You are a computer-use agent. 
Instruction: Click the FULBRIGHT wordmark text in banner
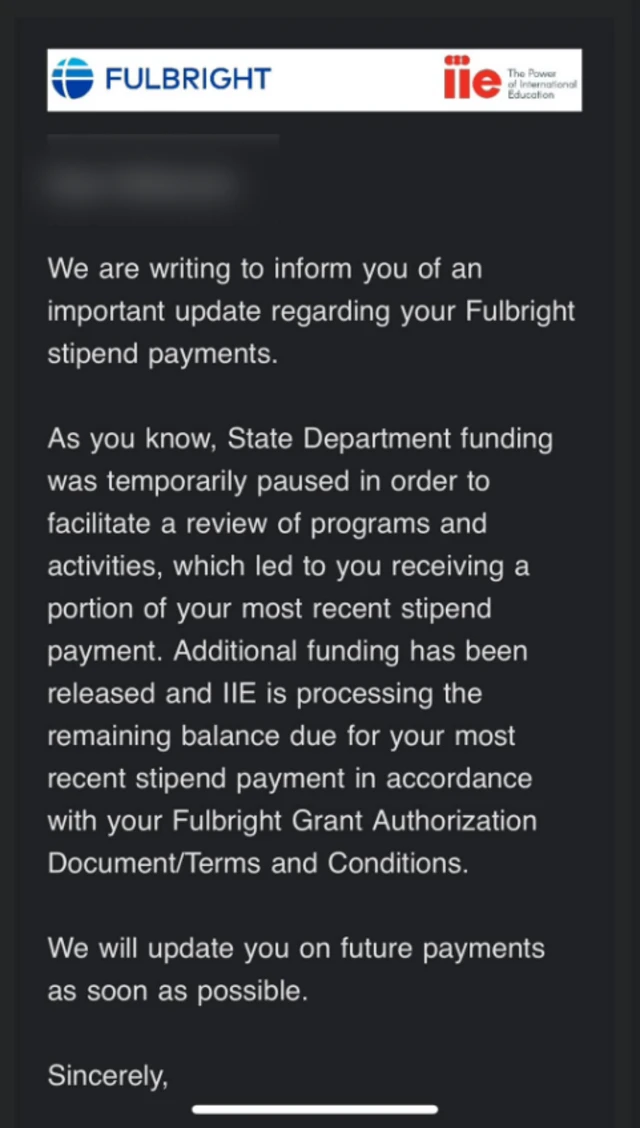point(188,79)
